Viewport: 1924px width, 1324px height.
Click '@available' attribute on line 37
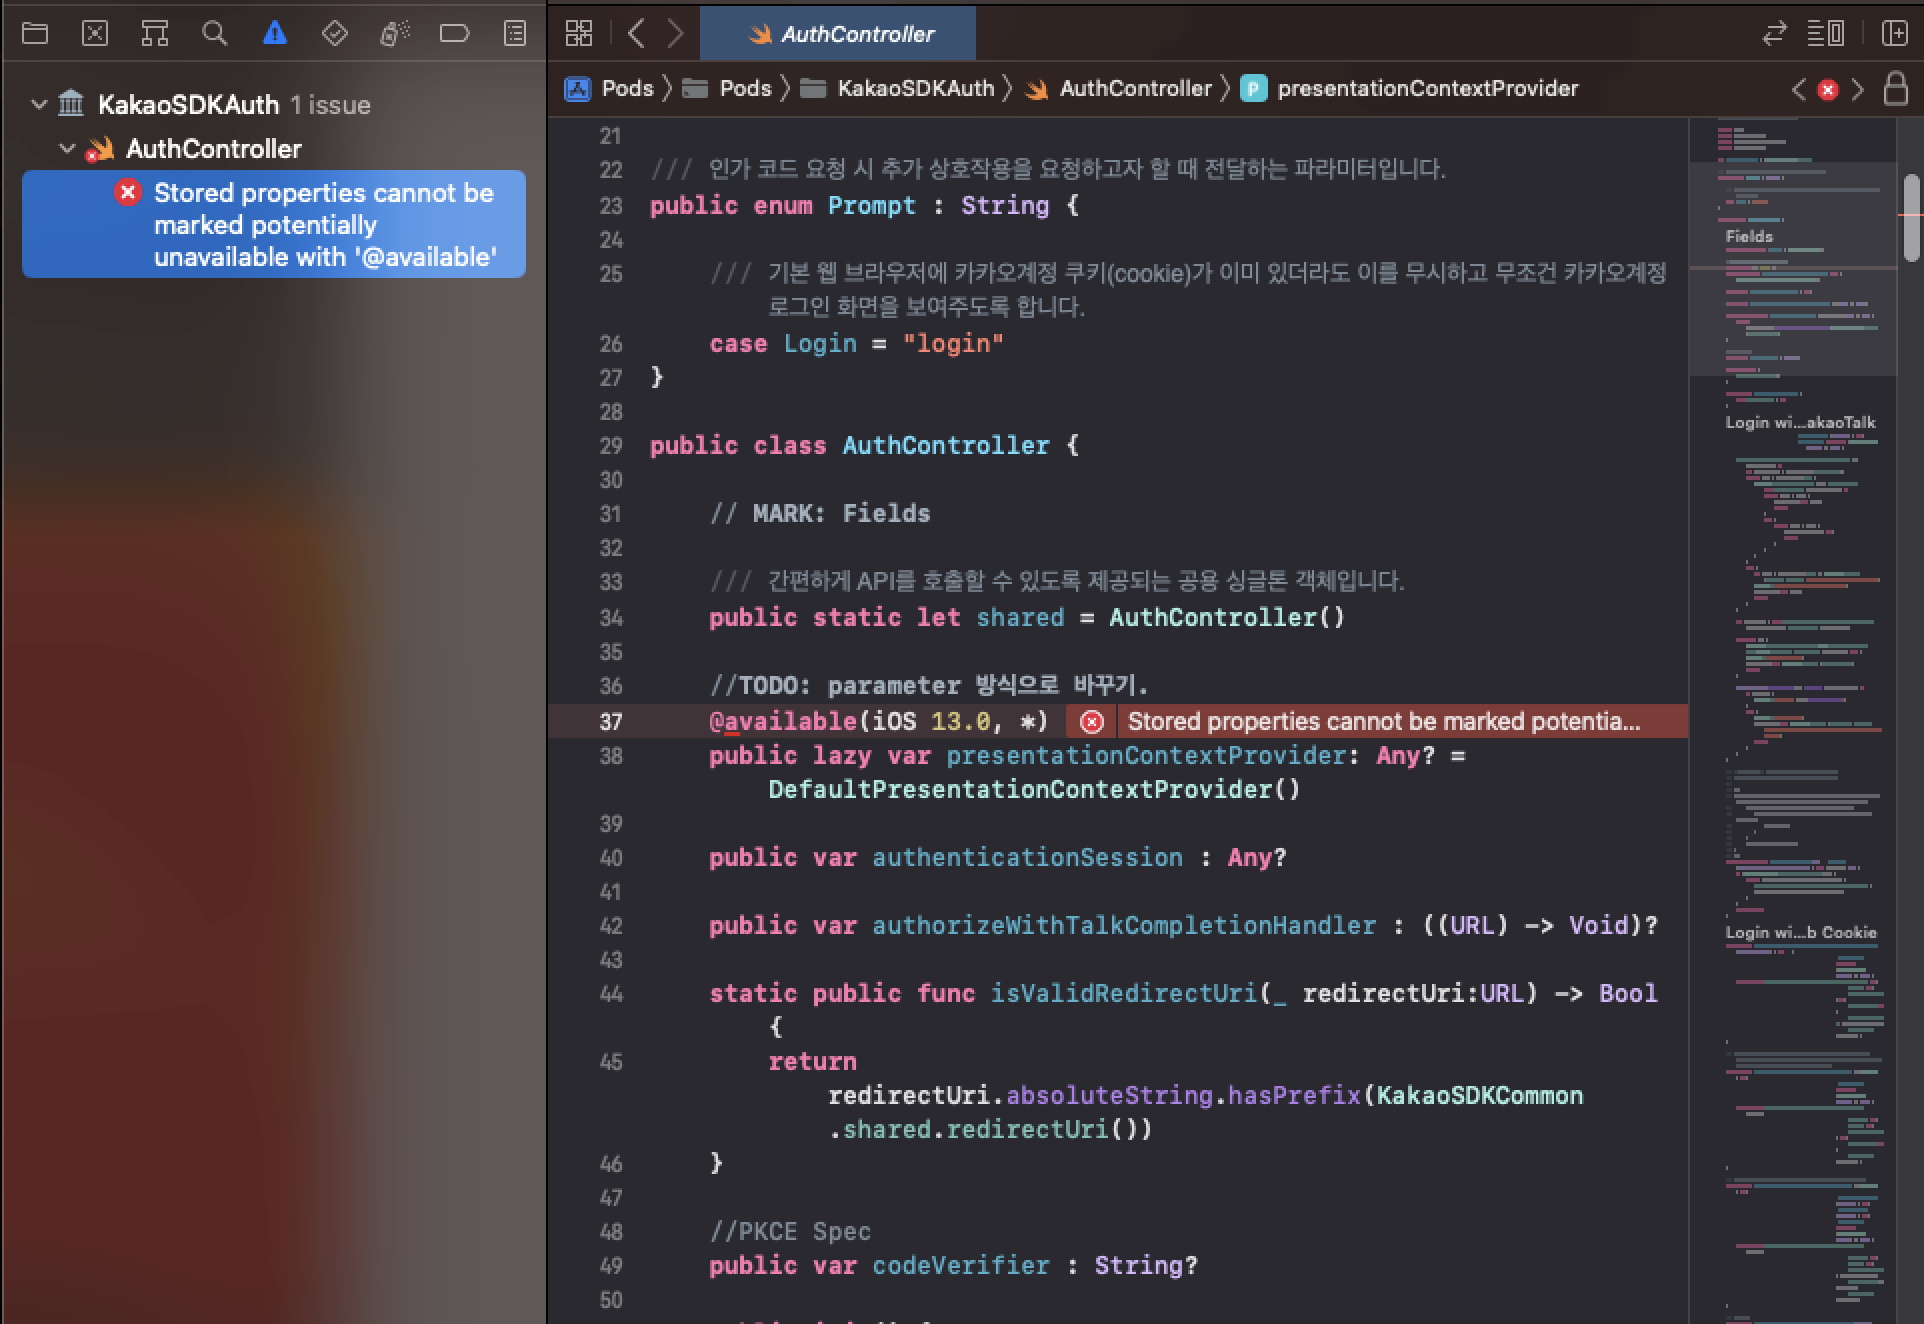[x=783, y=721]
